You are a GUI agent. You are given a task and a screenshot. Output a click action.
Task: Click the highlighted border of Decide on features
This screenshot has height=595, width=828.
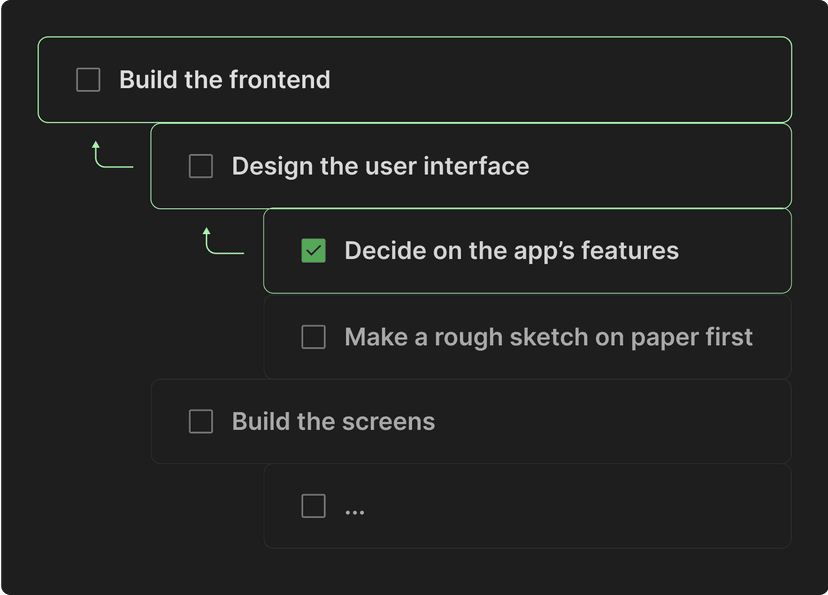coord(527,208)
